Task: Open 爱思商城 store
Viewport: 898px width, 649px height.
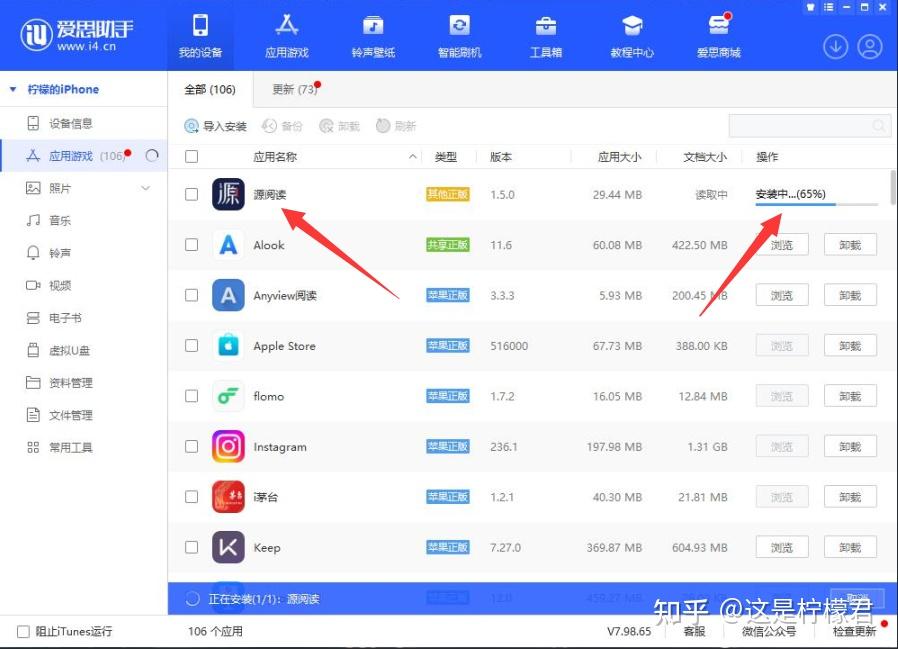Action: click(x=718, y=36)
